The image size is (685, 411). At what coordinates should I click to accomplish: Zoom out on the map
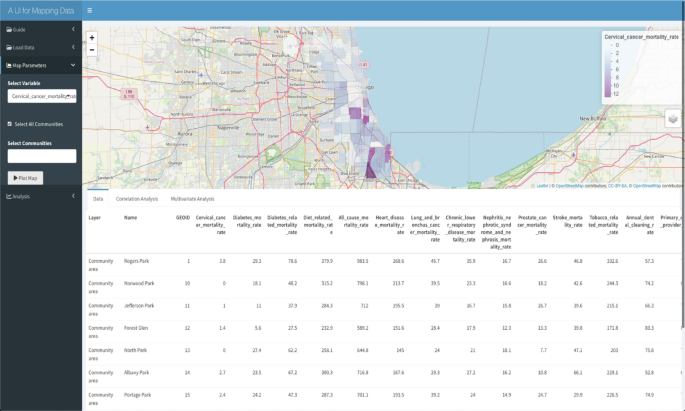click(x=92, y=50)
